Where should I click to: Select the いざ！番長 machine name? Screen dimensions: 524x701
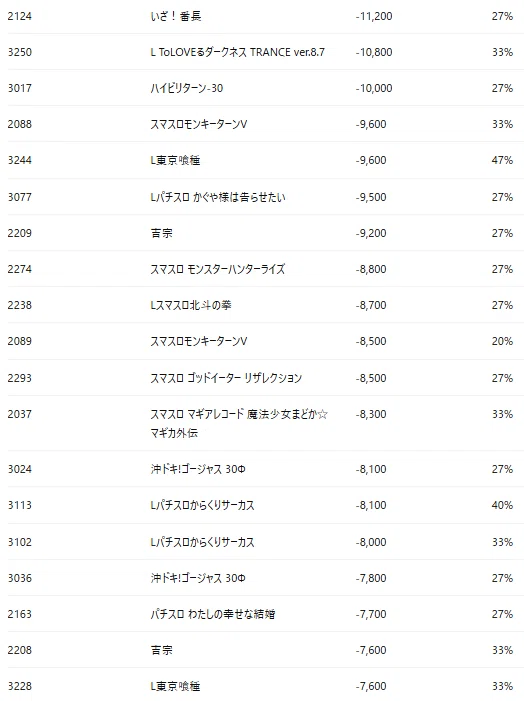coord(176,16)
